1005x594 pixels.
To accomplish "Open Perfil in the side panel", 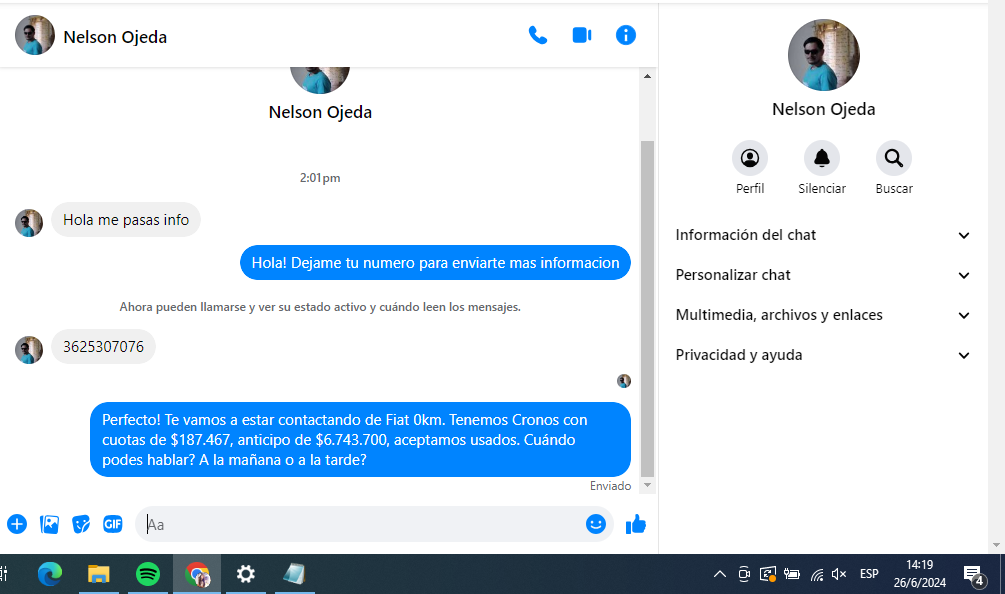I will (750, 158).
